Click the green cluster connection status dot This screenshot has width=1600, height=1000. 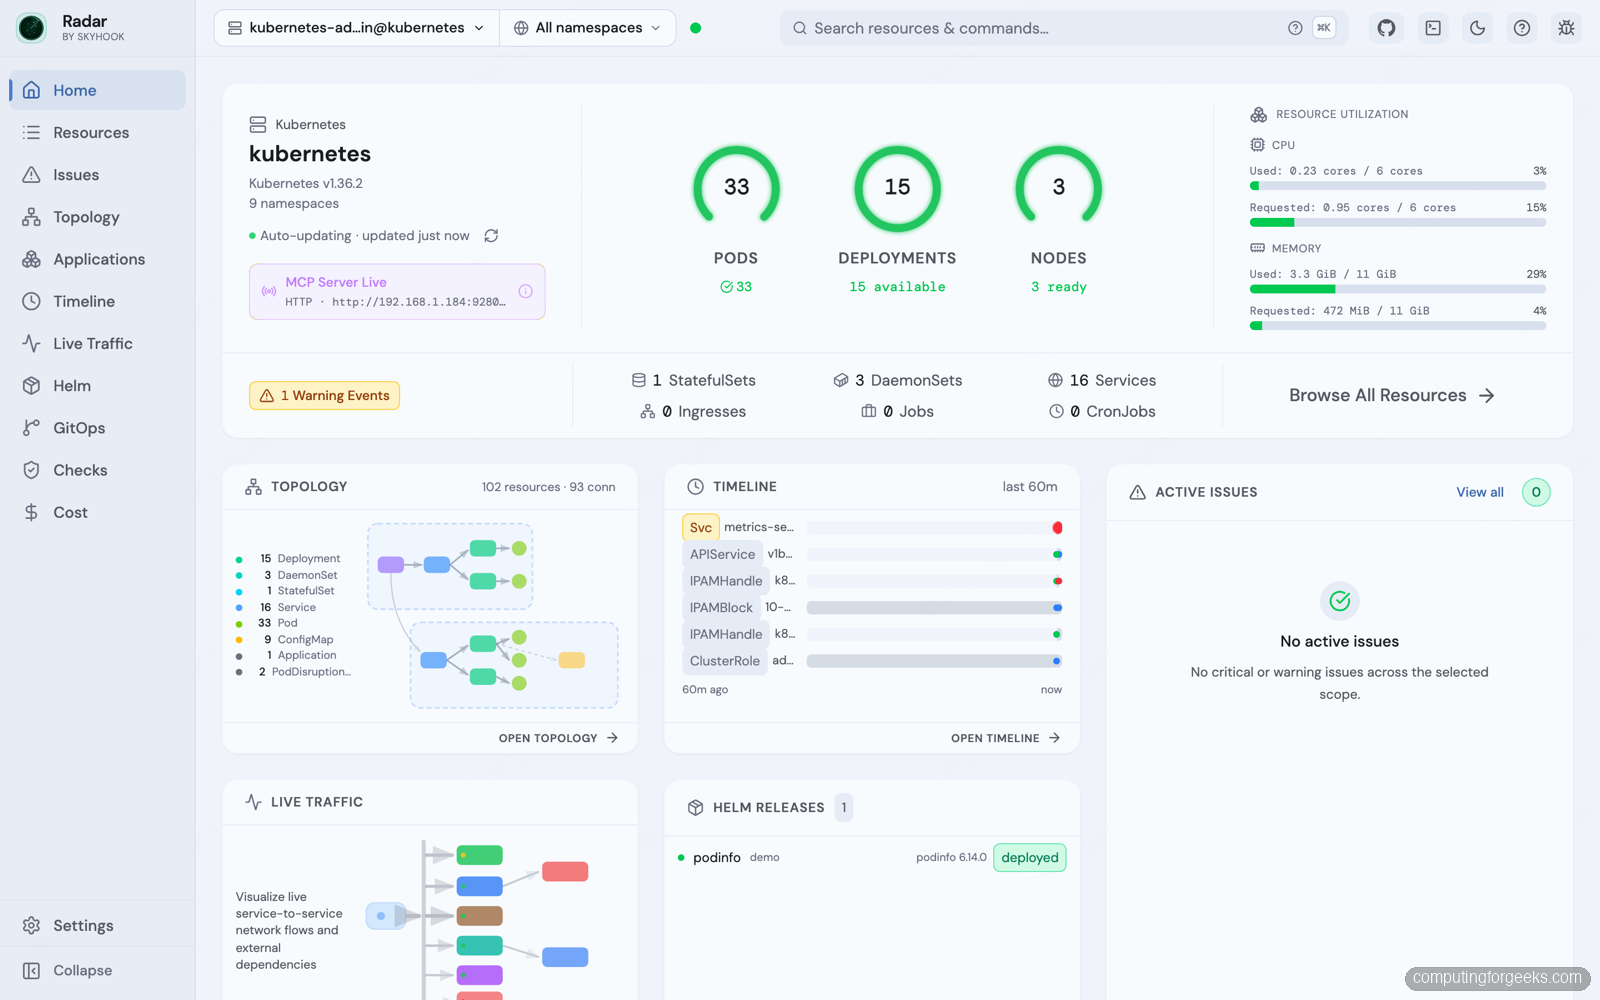[x=696, y=28]
